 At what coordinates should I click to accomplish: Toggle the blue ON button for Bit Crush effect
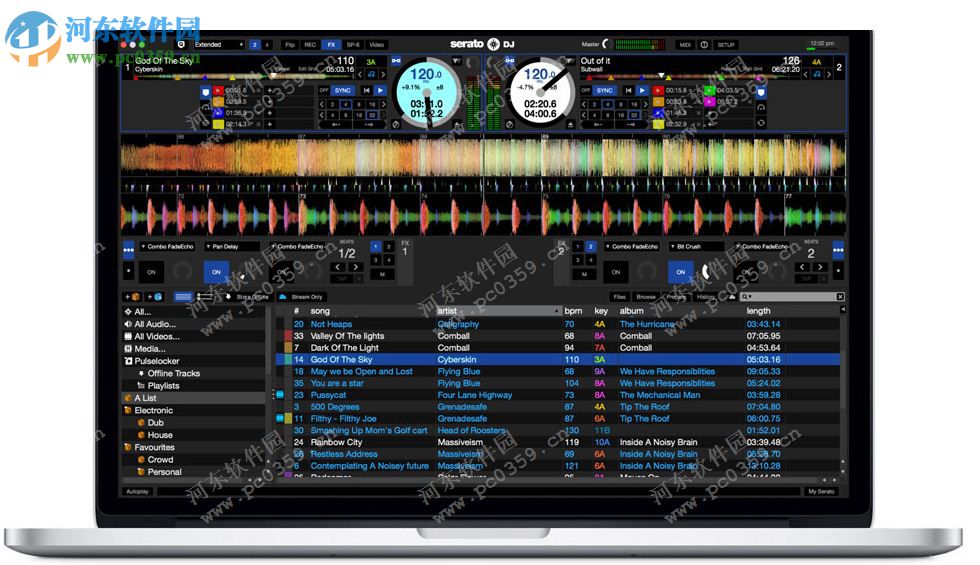pos(681,272)
